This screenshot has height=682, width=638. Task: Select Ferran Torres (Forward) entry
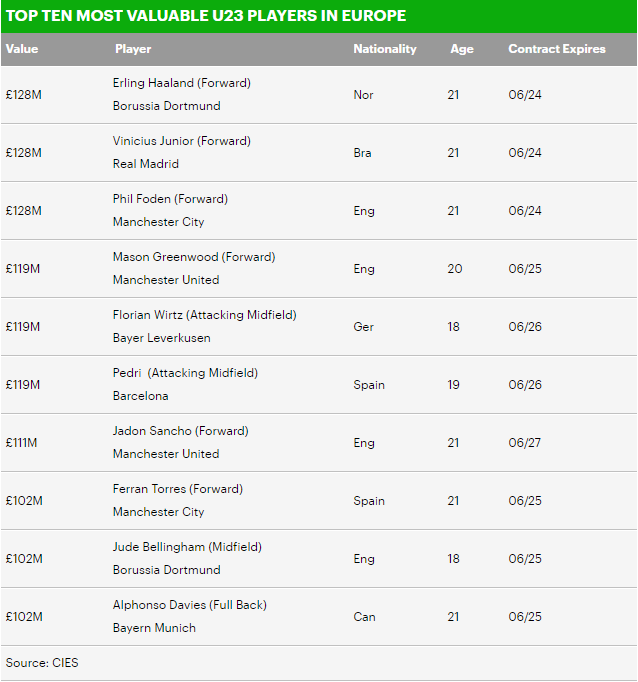178,489
